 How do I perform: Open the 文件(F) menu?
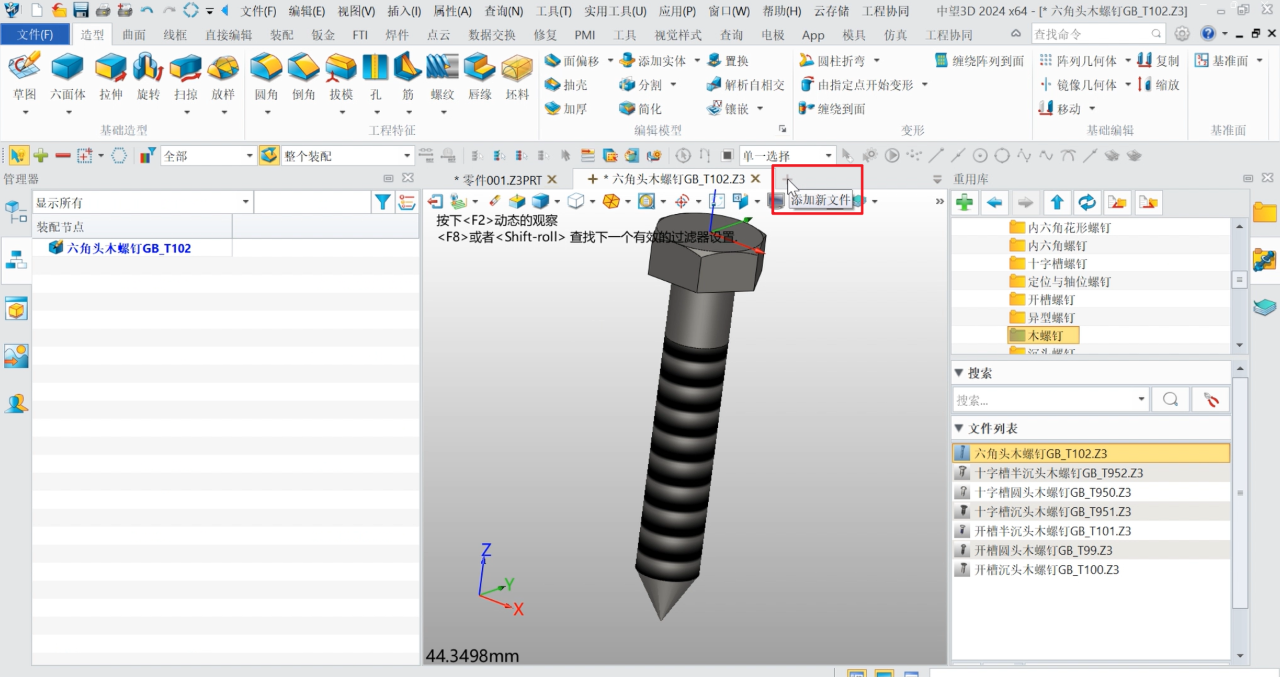(x=258, y=11)
